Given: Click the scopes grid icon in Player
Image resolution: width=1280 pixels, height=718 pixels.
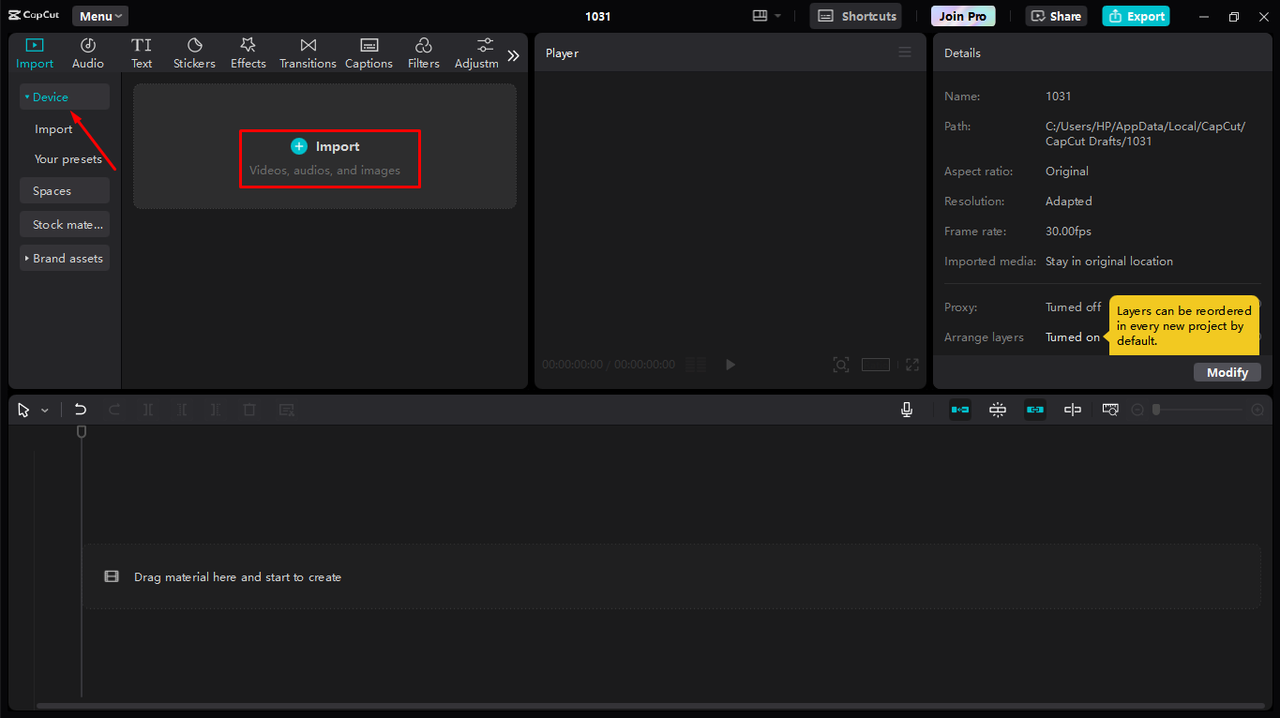Looking at the screenshot, I should tap(697, 365).
